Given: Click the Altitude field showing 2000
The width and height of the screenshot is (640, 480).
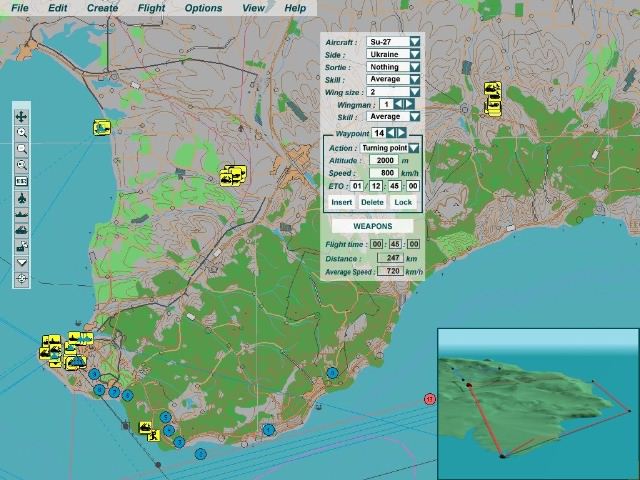Looking at the screenshot, I should tap(381, 160).
